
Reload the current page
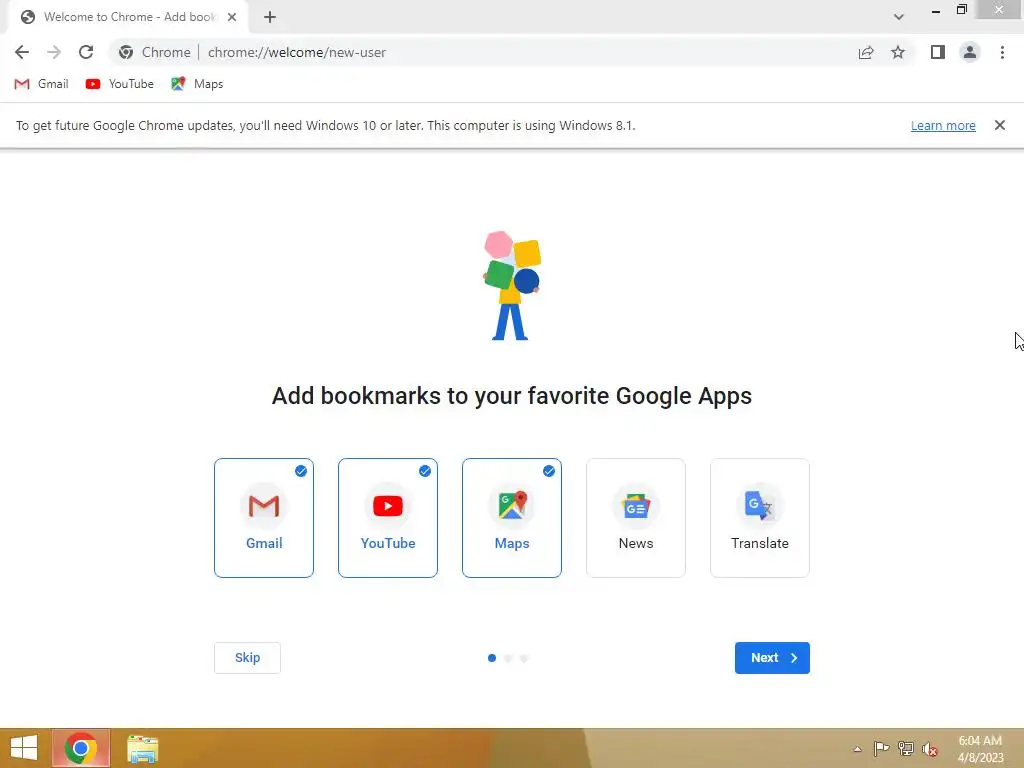(x=86, y=52)
